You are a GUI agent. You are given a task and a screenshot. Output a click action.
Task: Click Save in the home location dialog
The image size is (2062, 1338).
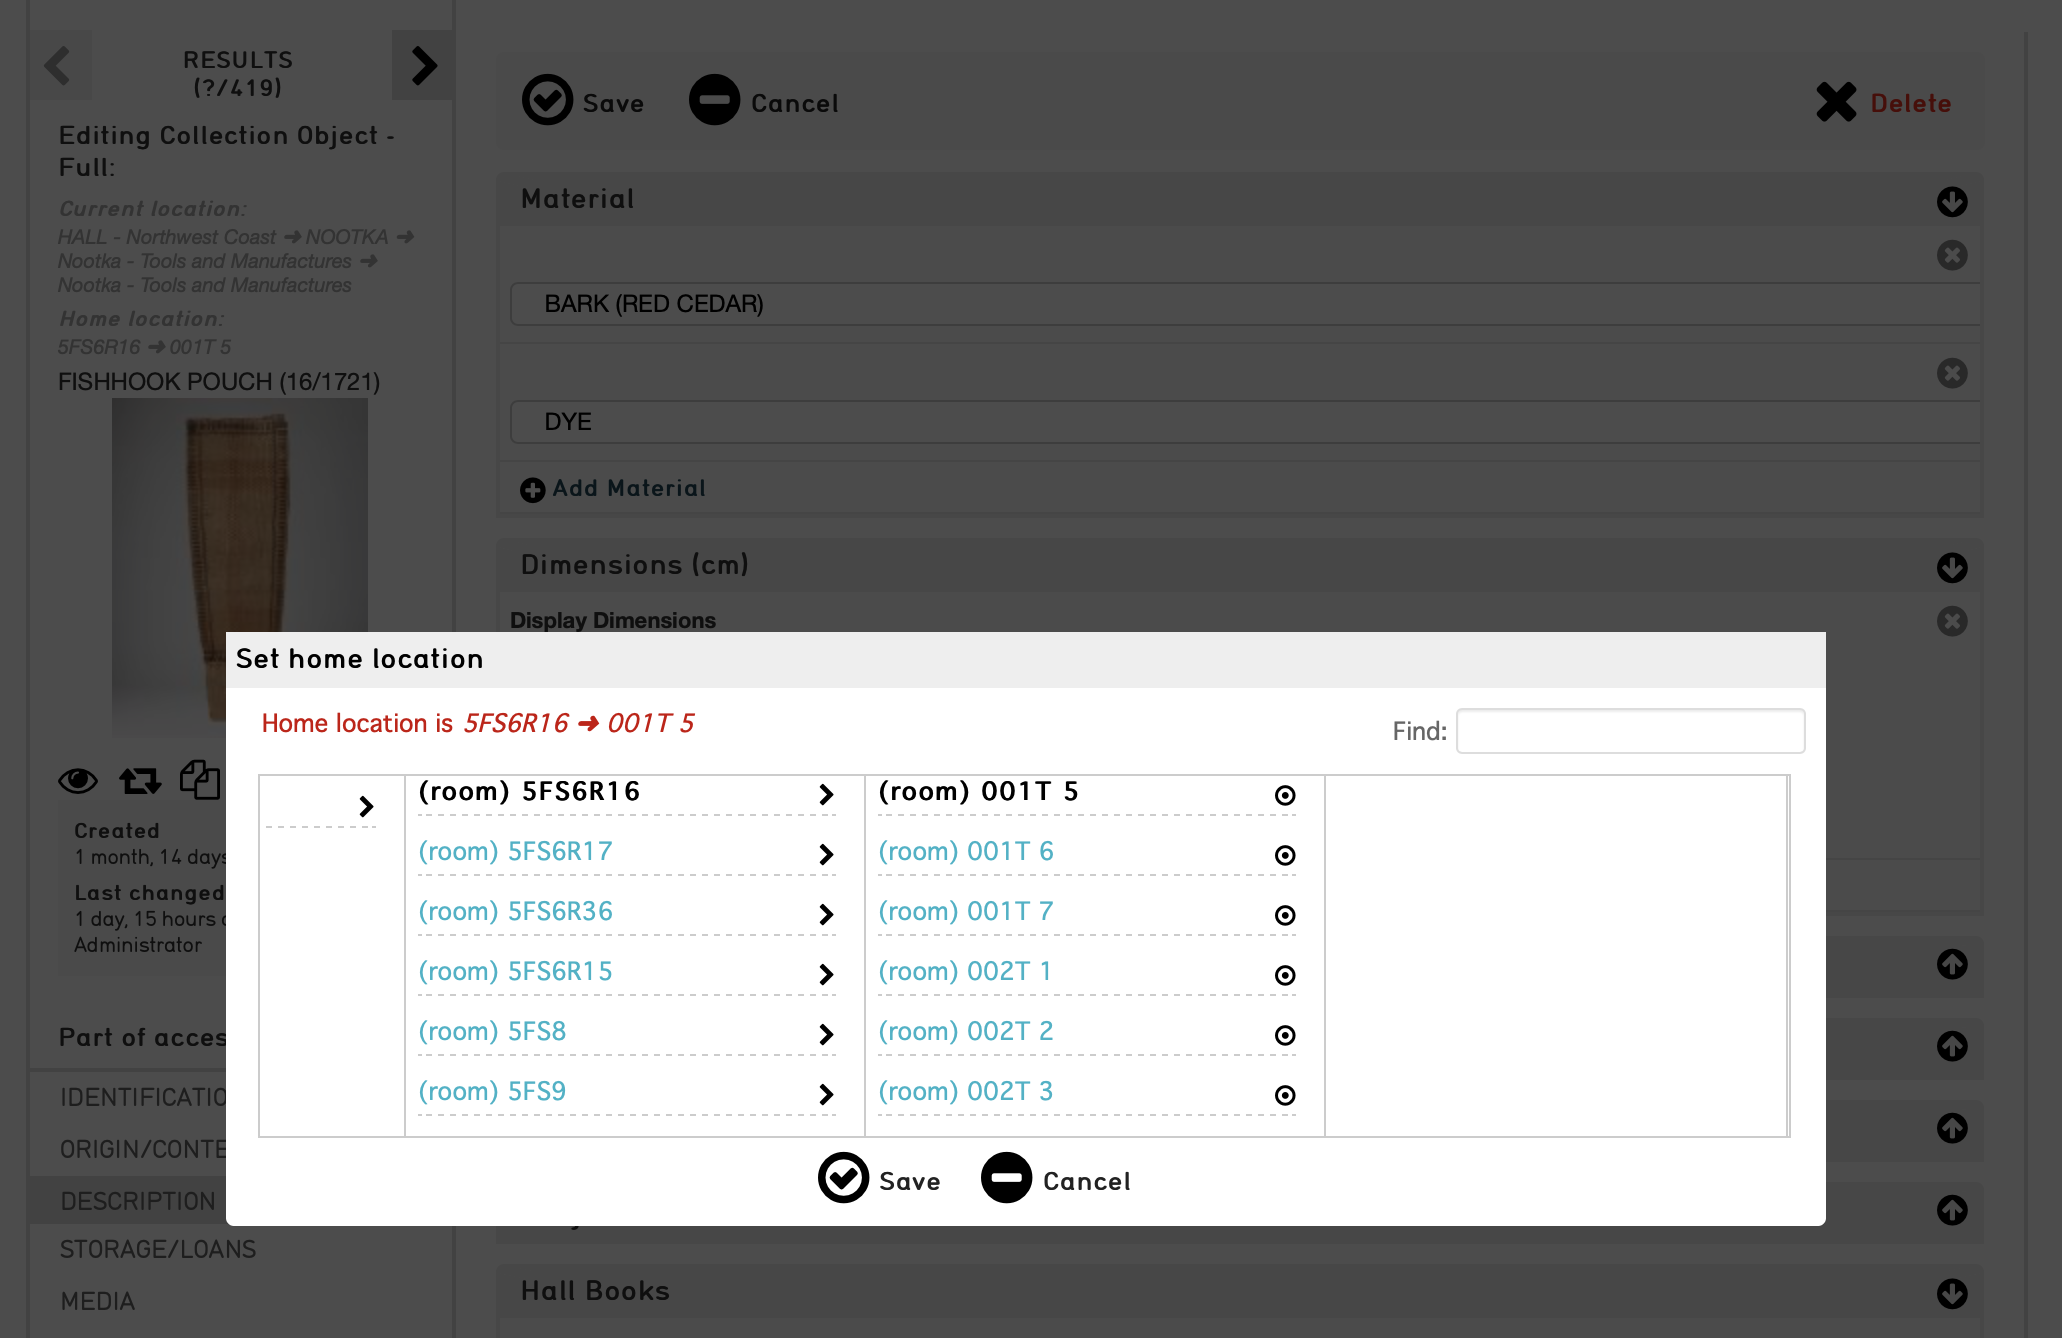(x=879, y=1180)
